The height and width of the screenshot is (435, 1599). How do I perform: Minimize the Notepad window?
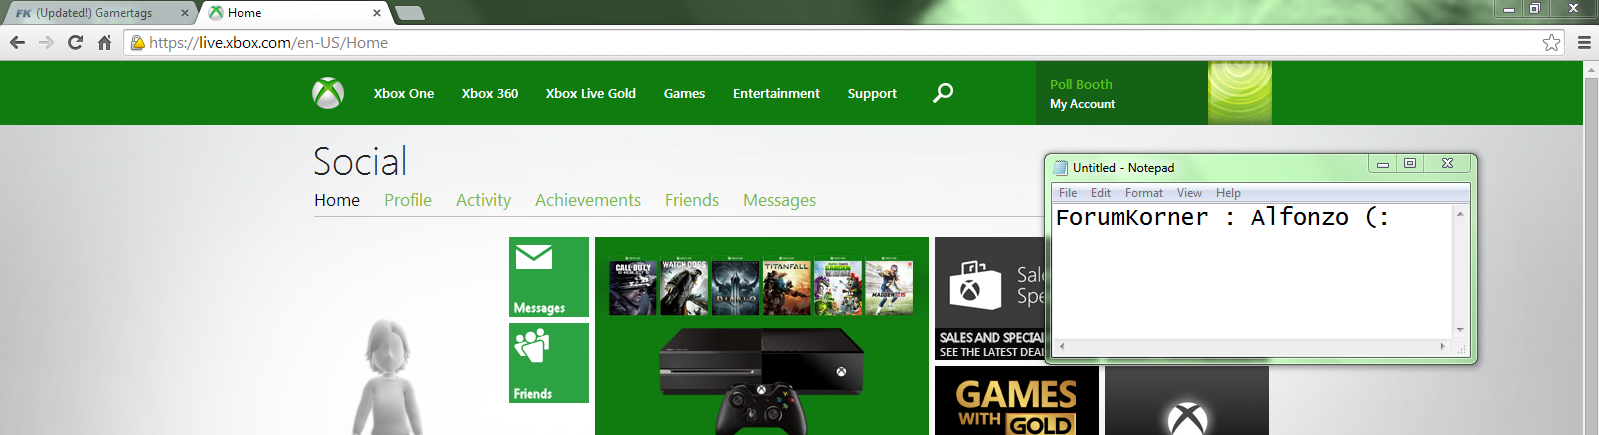tap(1383, 164)
